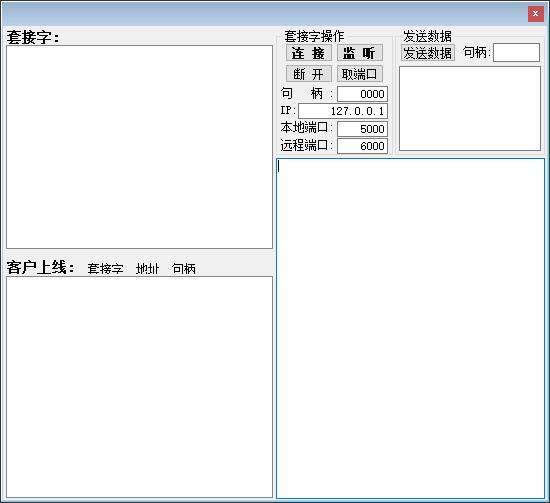This screenshot has height=503, width=550.
Task: Click the window title bar
Action: pos(263,14)
